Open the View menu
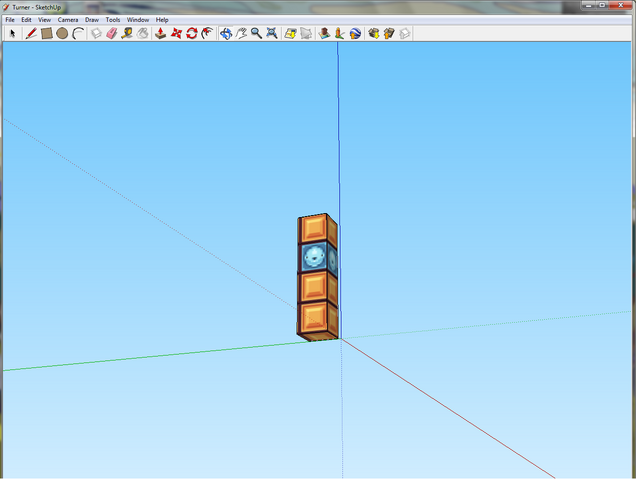Image resolution: width=636 pixels, height=479 pixels. click(x=45, y=19)
